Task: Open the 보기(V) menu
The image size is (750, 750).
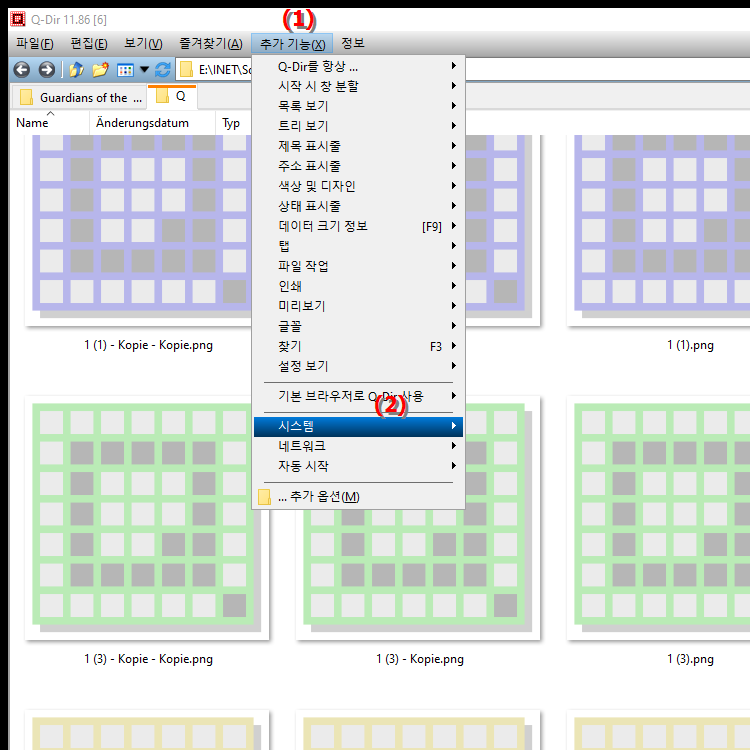Action: (x=143, y=44)
